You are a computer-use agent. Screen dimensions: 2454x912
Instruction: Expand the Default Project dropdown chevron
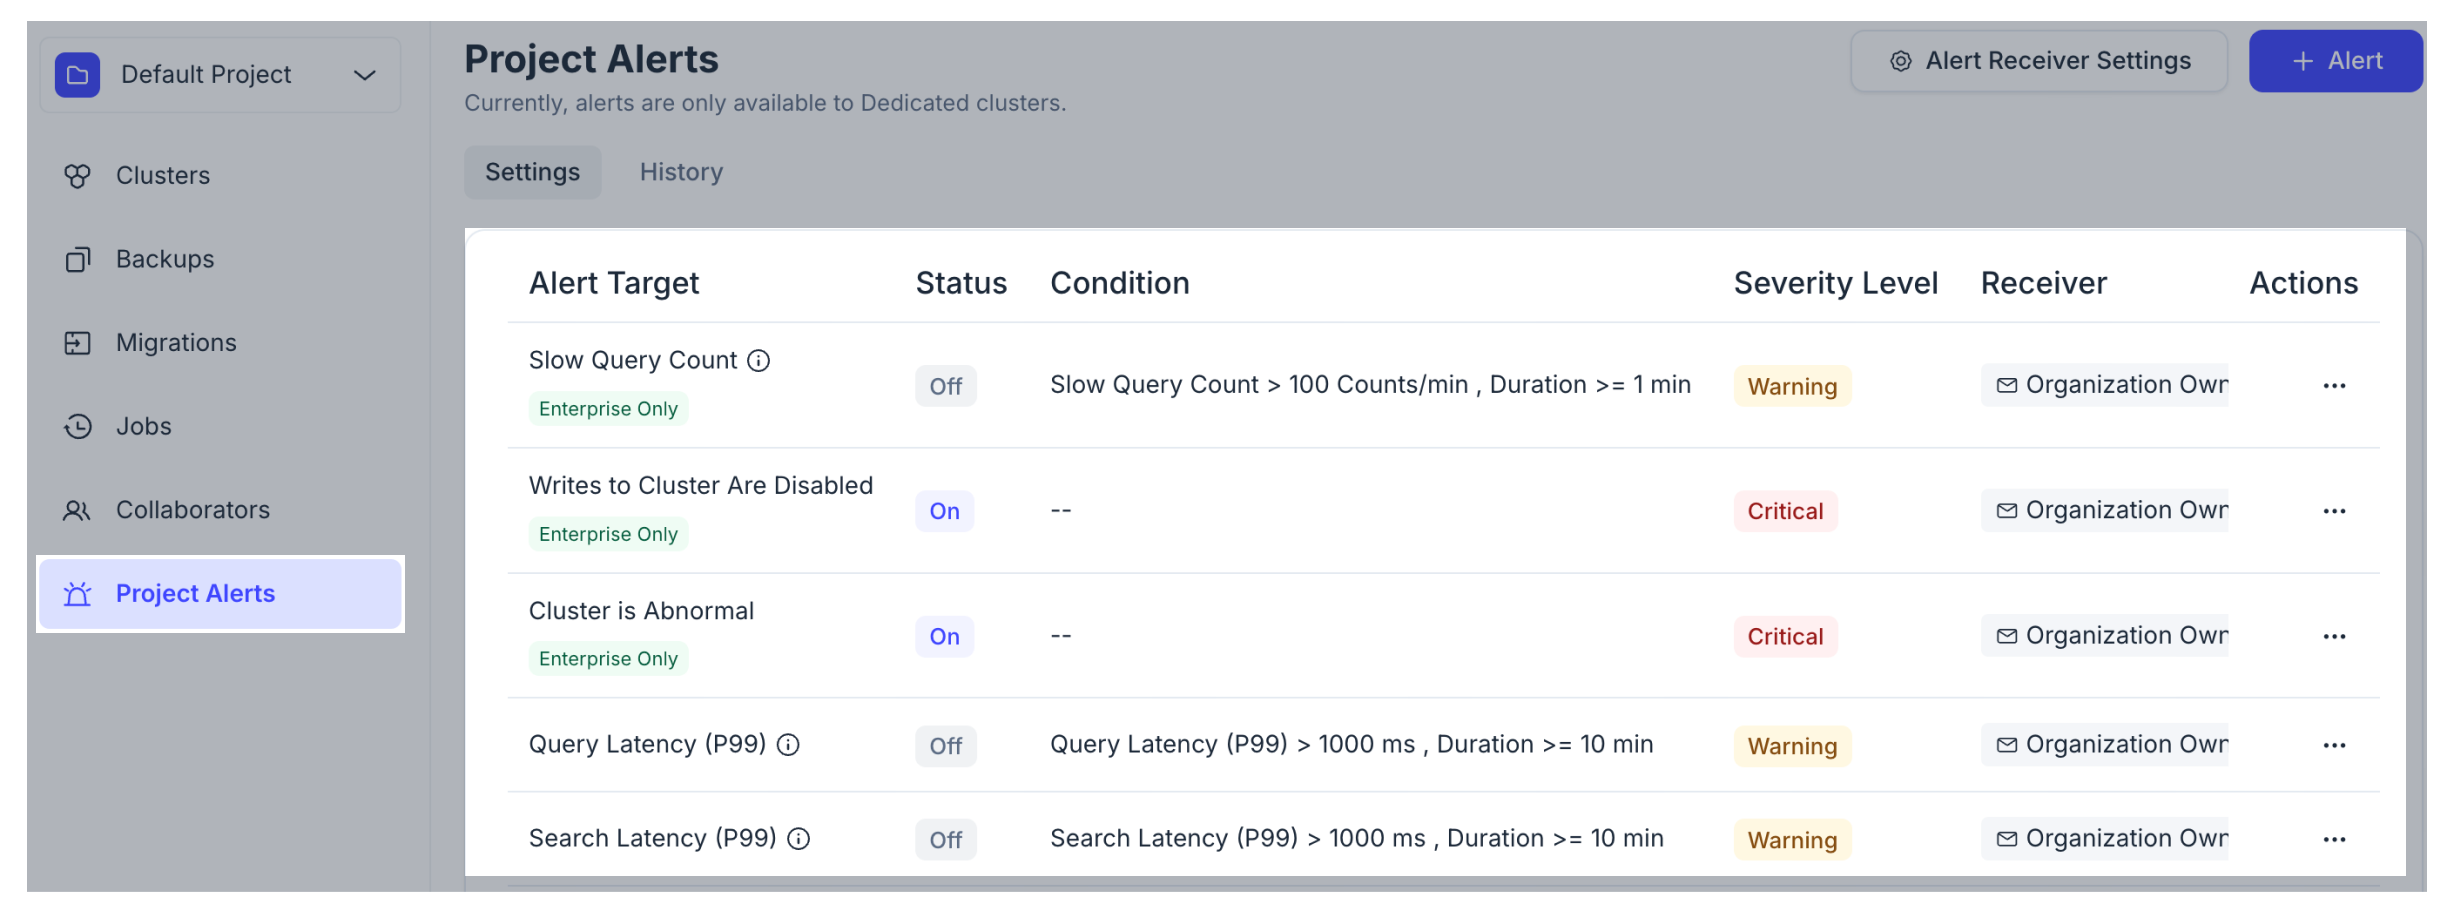pos(365,75)
